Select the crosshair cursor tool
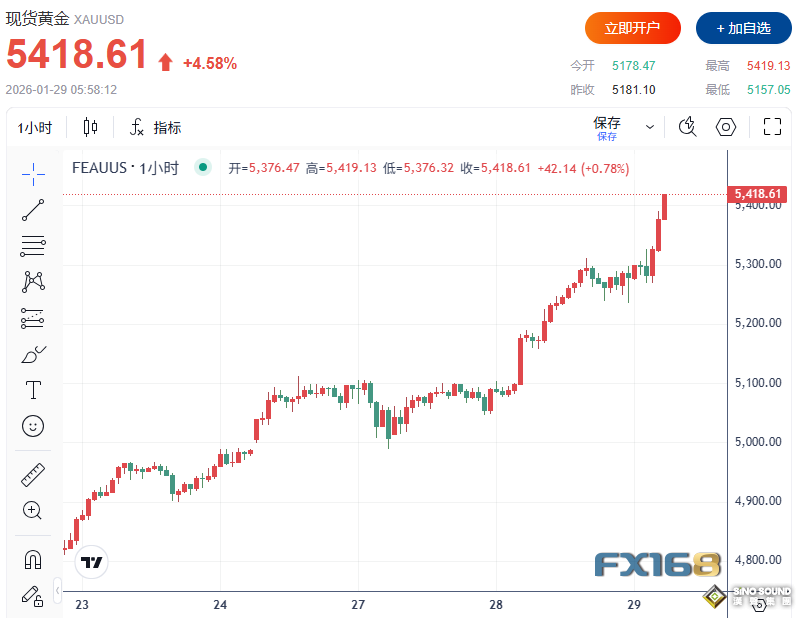Image resolution: width=801 pixels, height=618 pixels. pos(33,173)
